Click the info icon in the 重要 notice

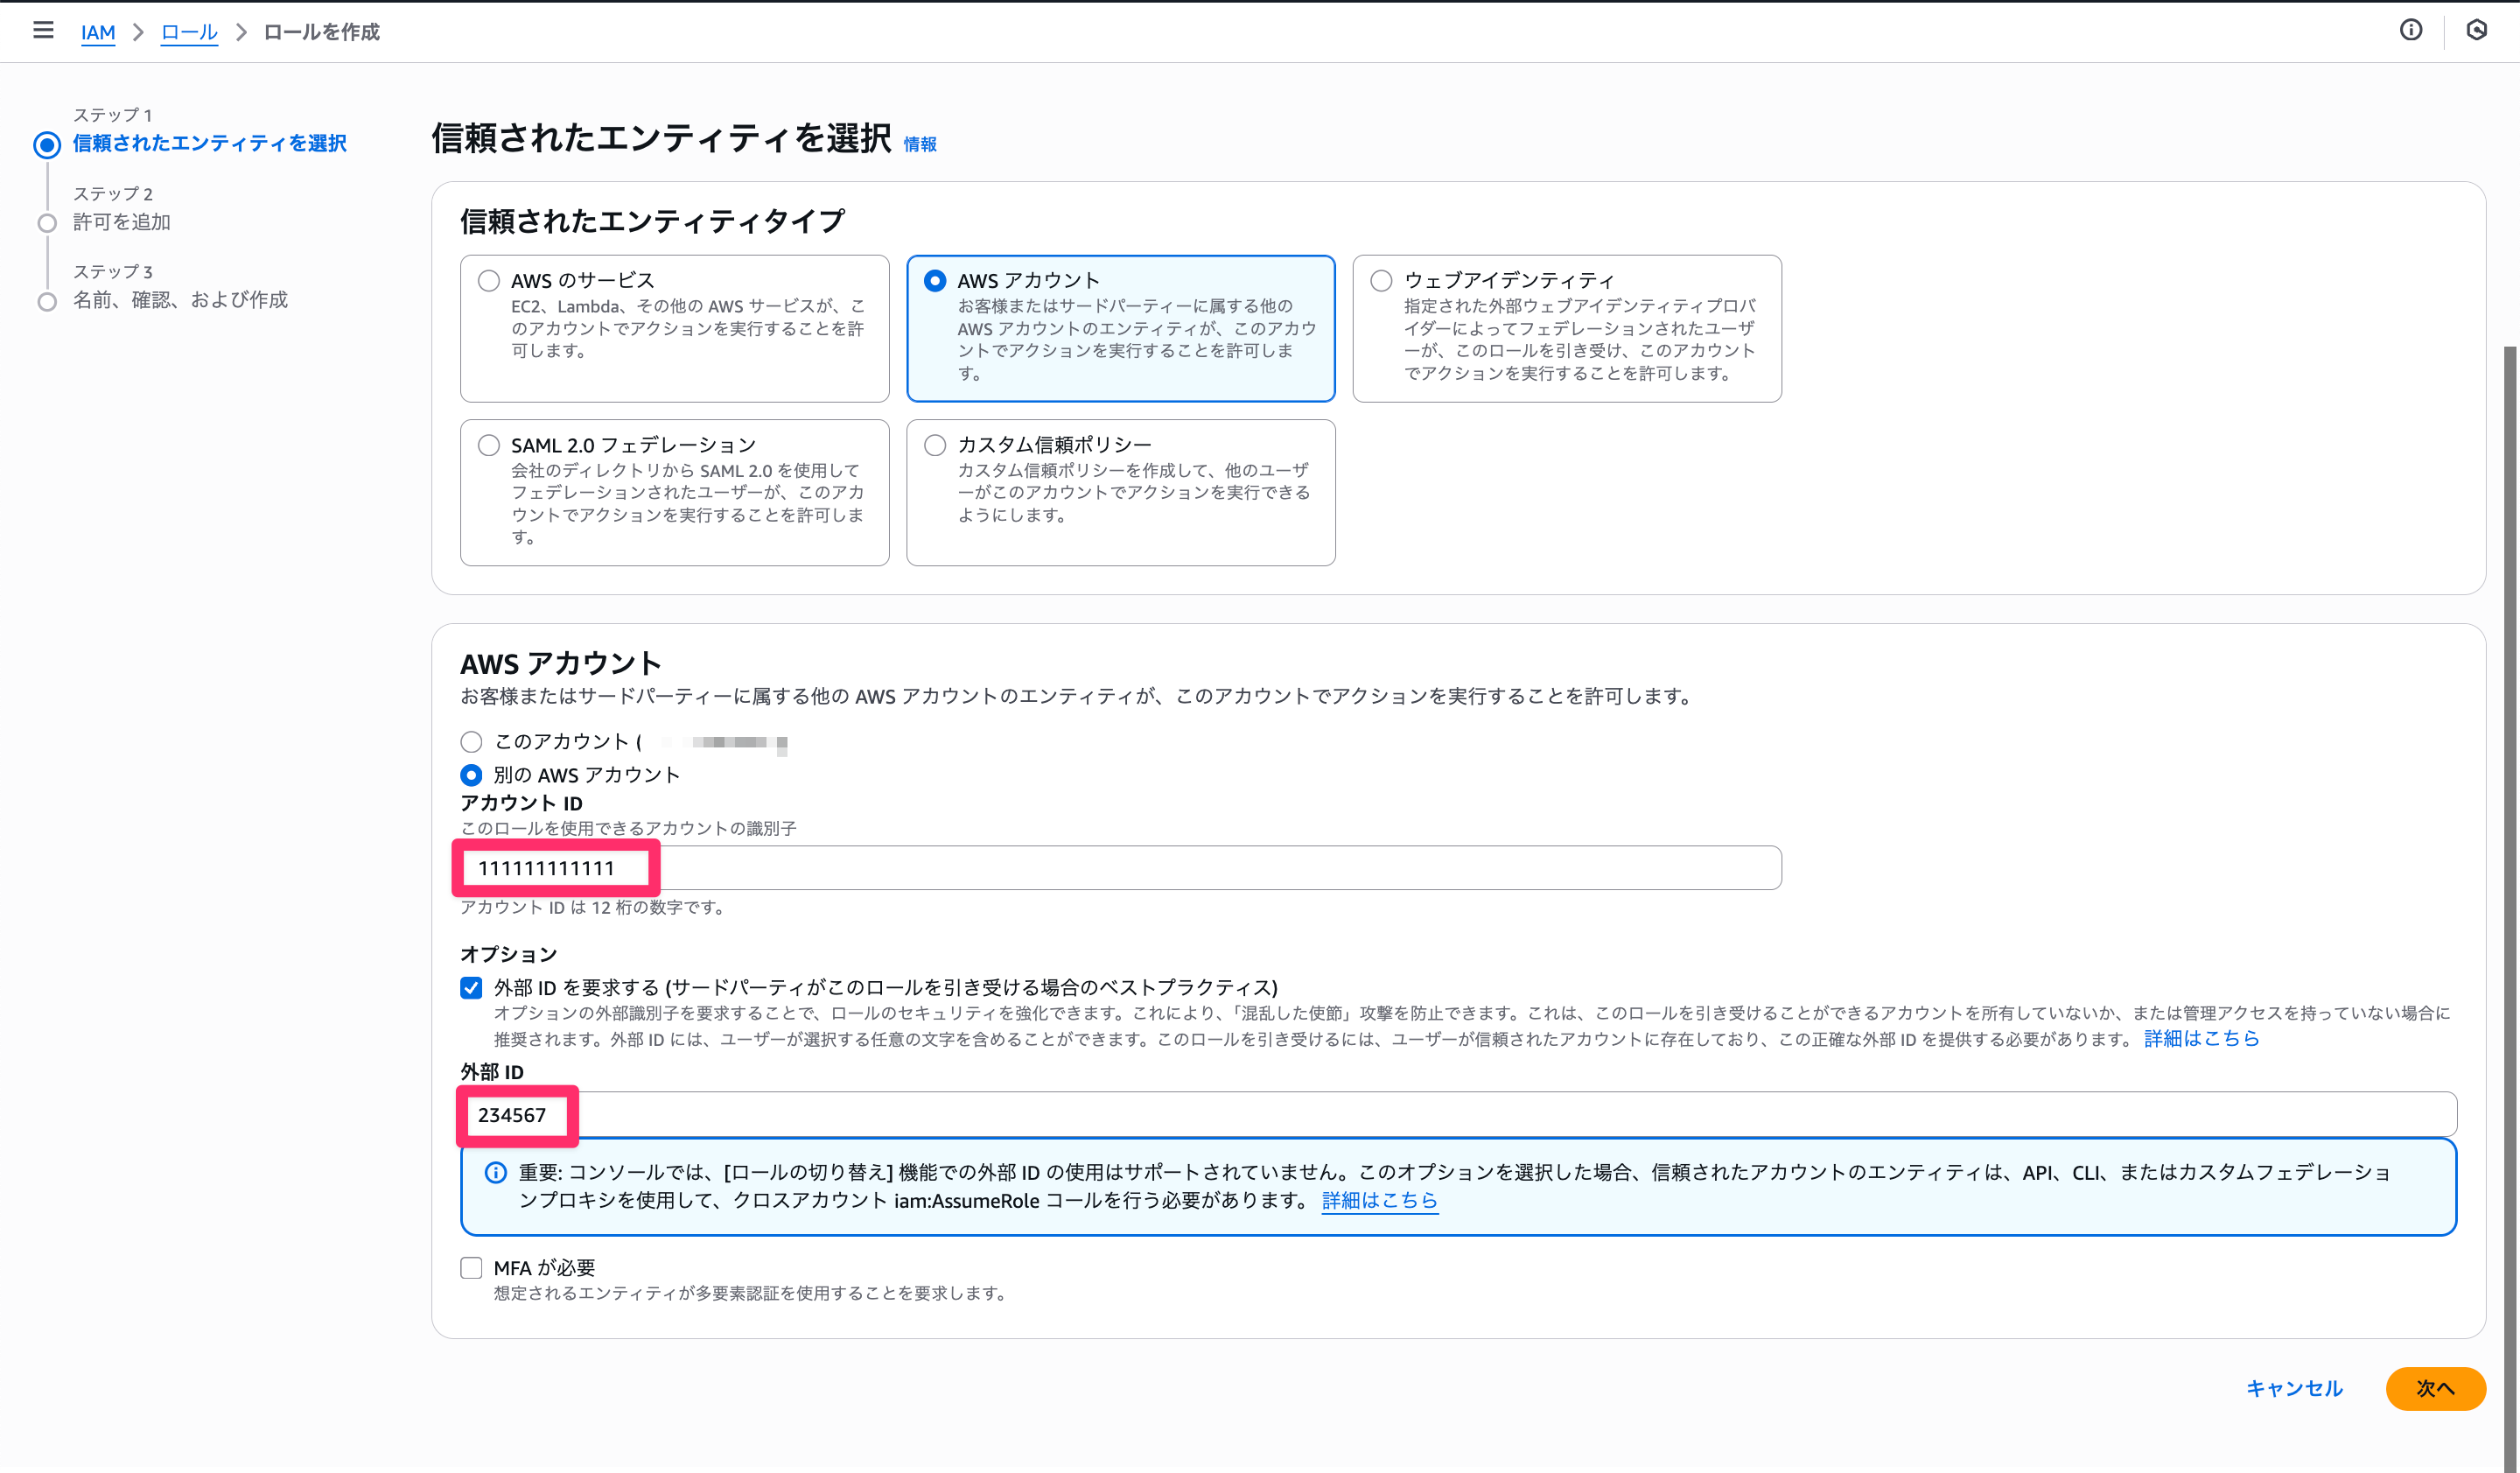point(495,1172)
